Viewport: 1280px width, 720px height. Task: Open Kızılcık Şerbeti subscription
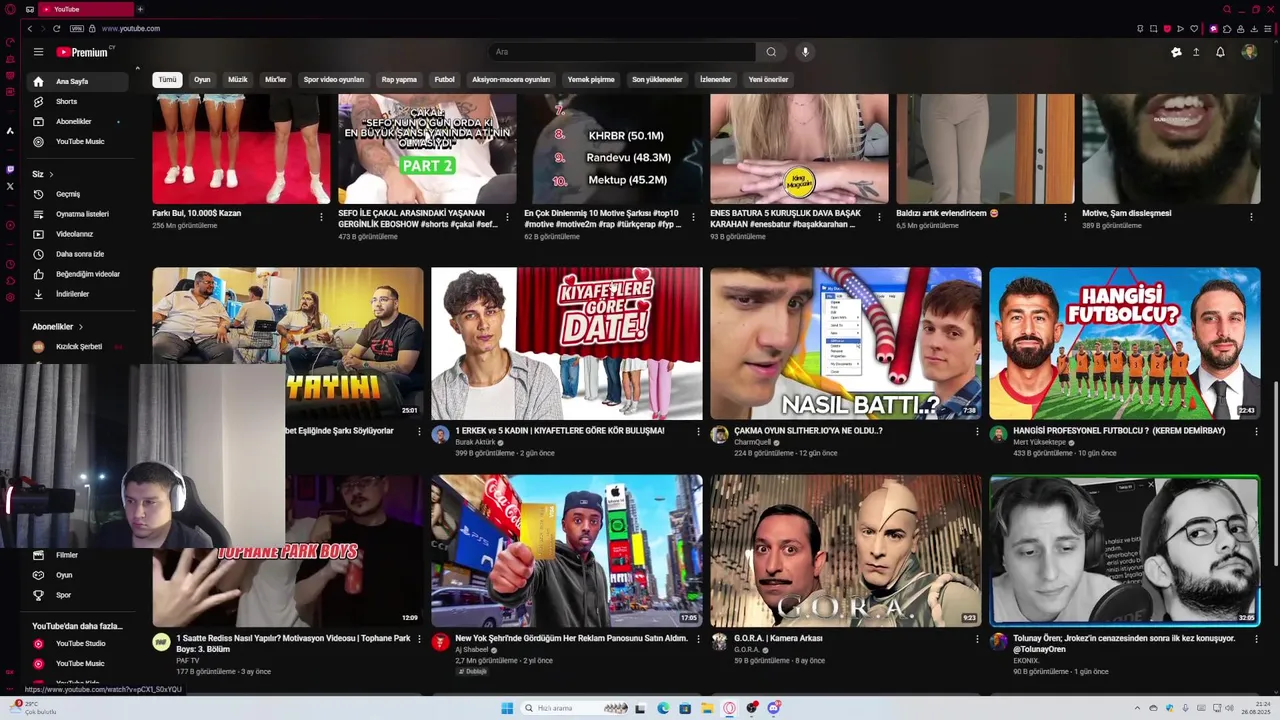[78, 346]
